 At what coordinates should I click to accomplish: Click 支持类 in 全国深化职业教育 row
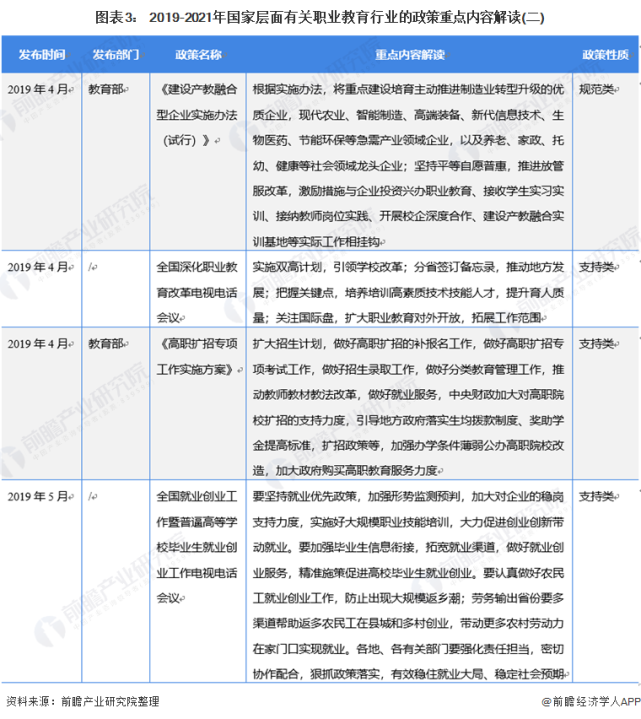[597, 267]
